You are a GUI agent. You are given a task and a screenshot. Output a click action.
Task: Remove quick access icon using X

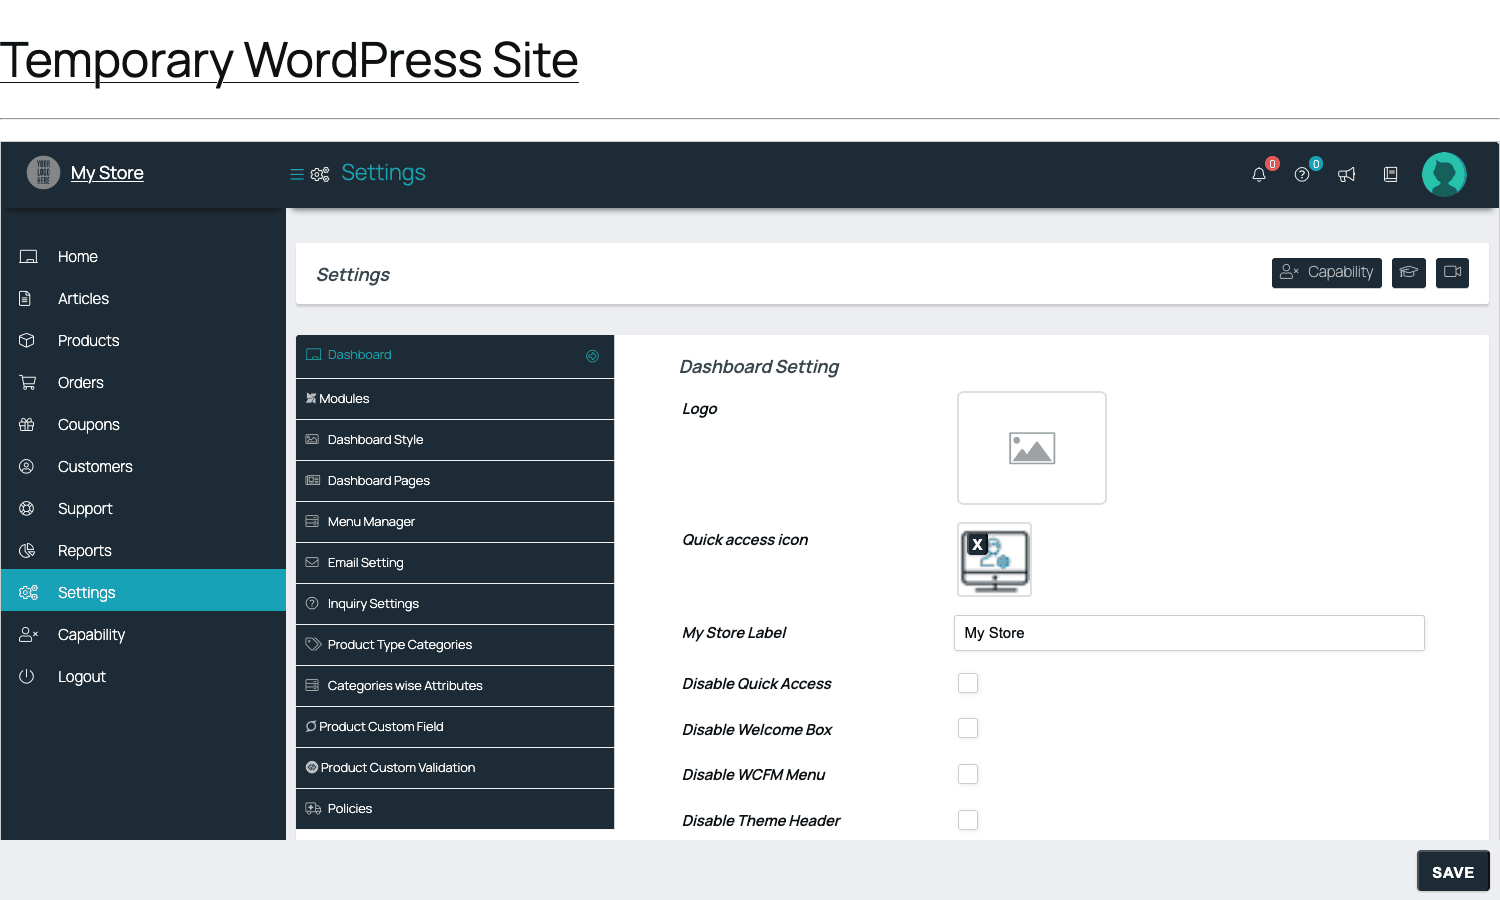tap(977, 545)
